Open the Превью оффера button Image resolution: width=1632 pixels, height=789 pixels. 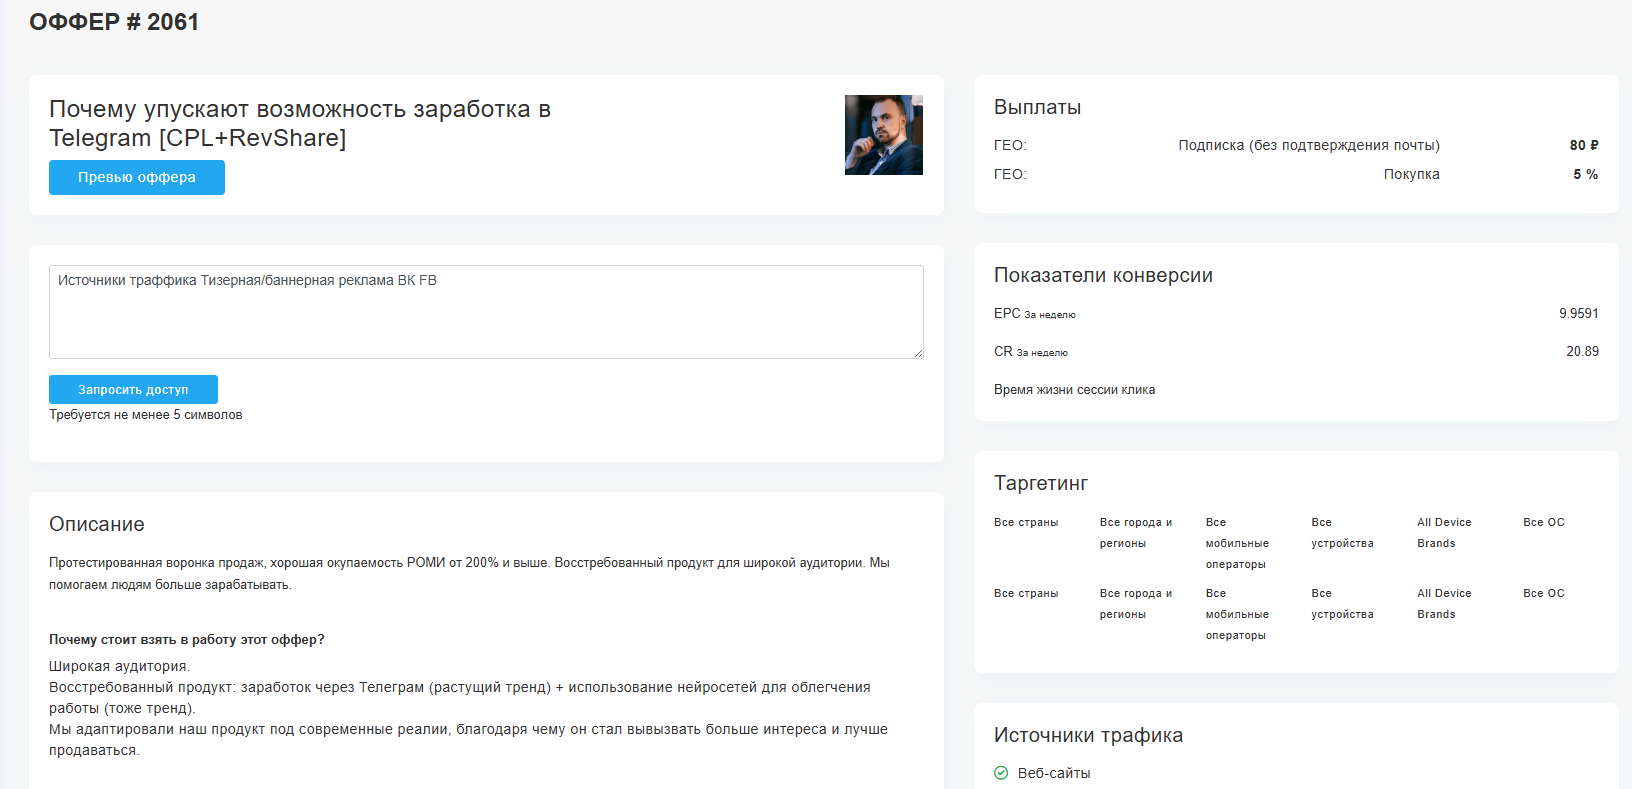[137, 177]
